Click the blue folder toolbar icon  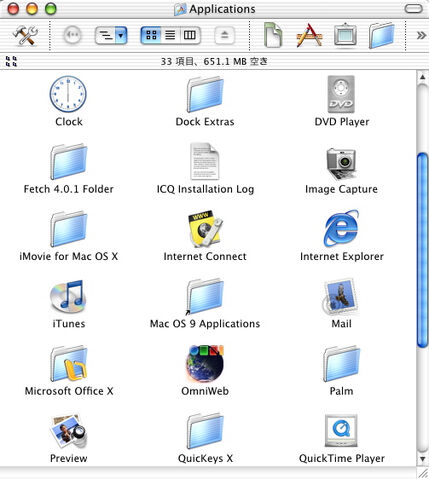point(382,35)
